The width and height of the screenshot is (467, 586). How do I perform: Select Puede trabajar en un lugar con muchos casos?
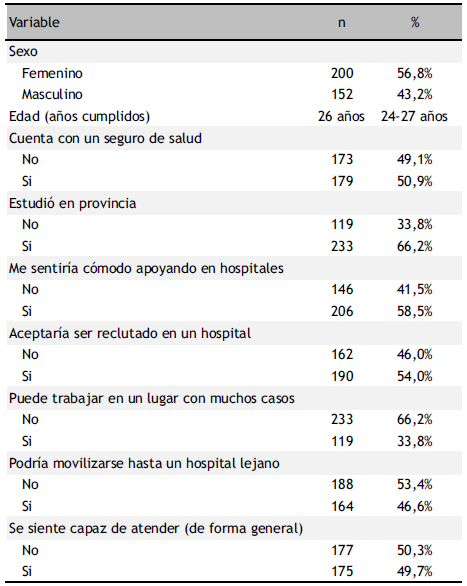[151, 398]
